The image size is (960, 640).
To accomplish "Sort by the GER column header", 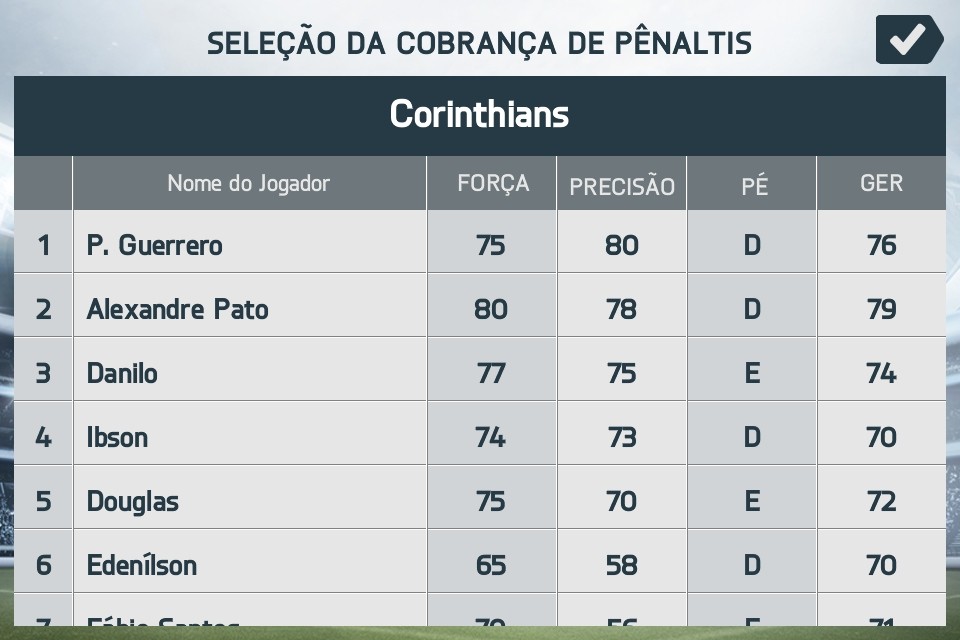I will 881,183.
